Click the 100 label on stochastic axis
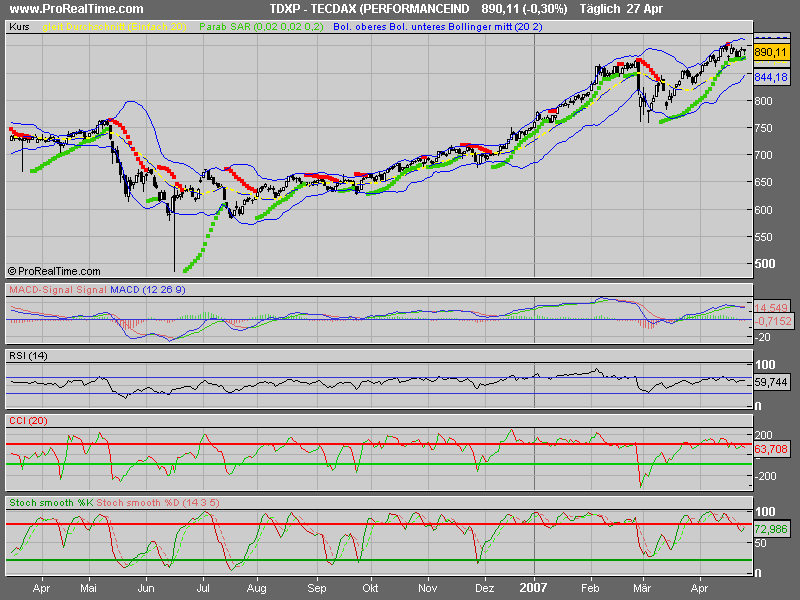Screen dimensions: 800x600 point(765,512)
